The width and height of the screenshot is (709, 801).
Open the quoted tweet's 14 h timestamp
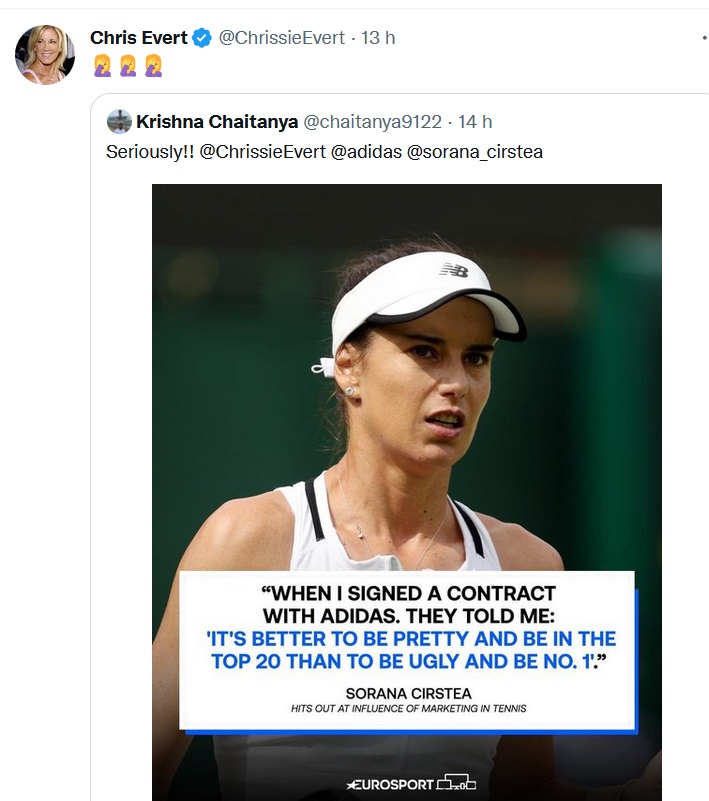475,122
